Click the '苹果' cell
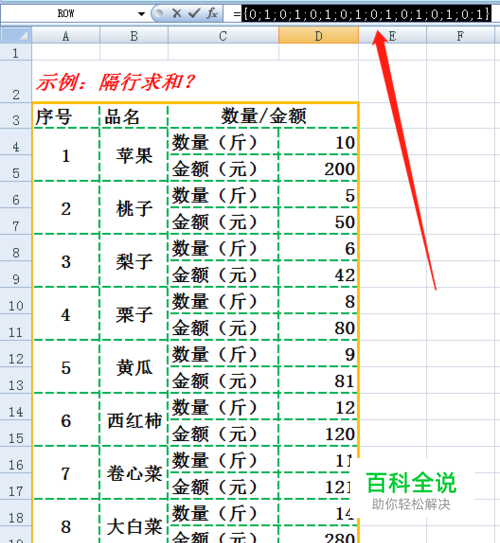The width and height of the screenshot is (500, 543). [134, 155]
